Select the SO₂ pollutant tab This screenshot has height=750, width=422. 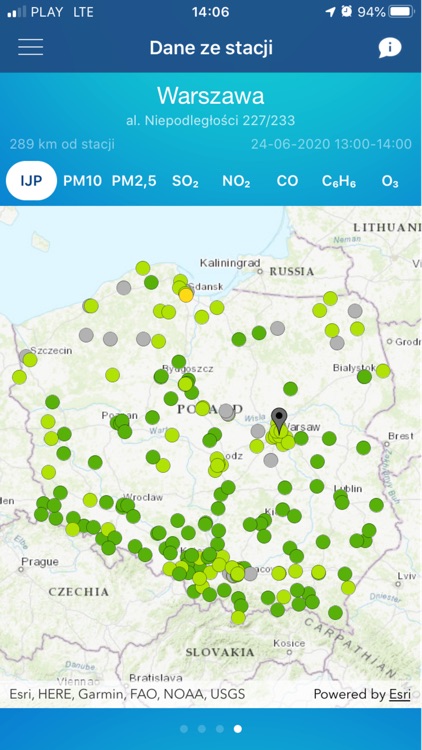(185, 181)
